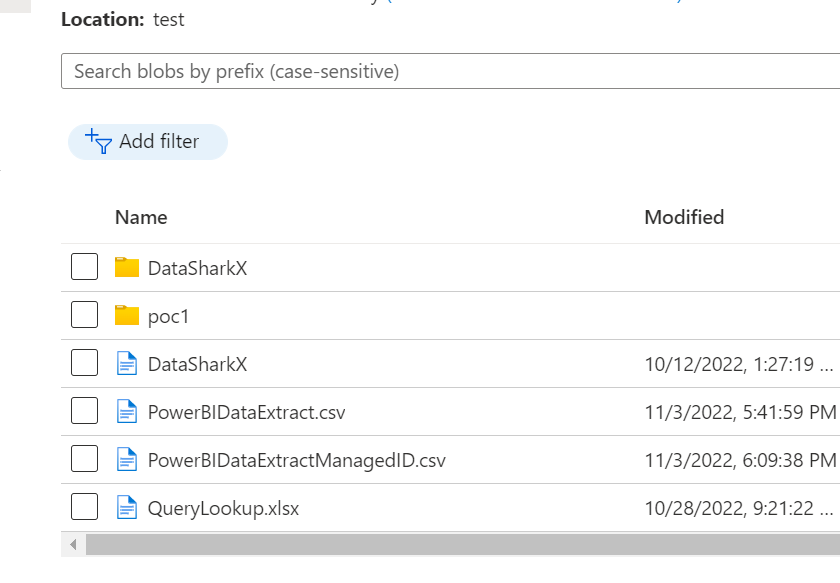Tick checkbox for PowerBIDataExtractManagedID.csv
This screenshot has height=583, width=840.
pyautogui.click(x=85, y=459)
